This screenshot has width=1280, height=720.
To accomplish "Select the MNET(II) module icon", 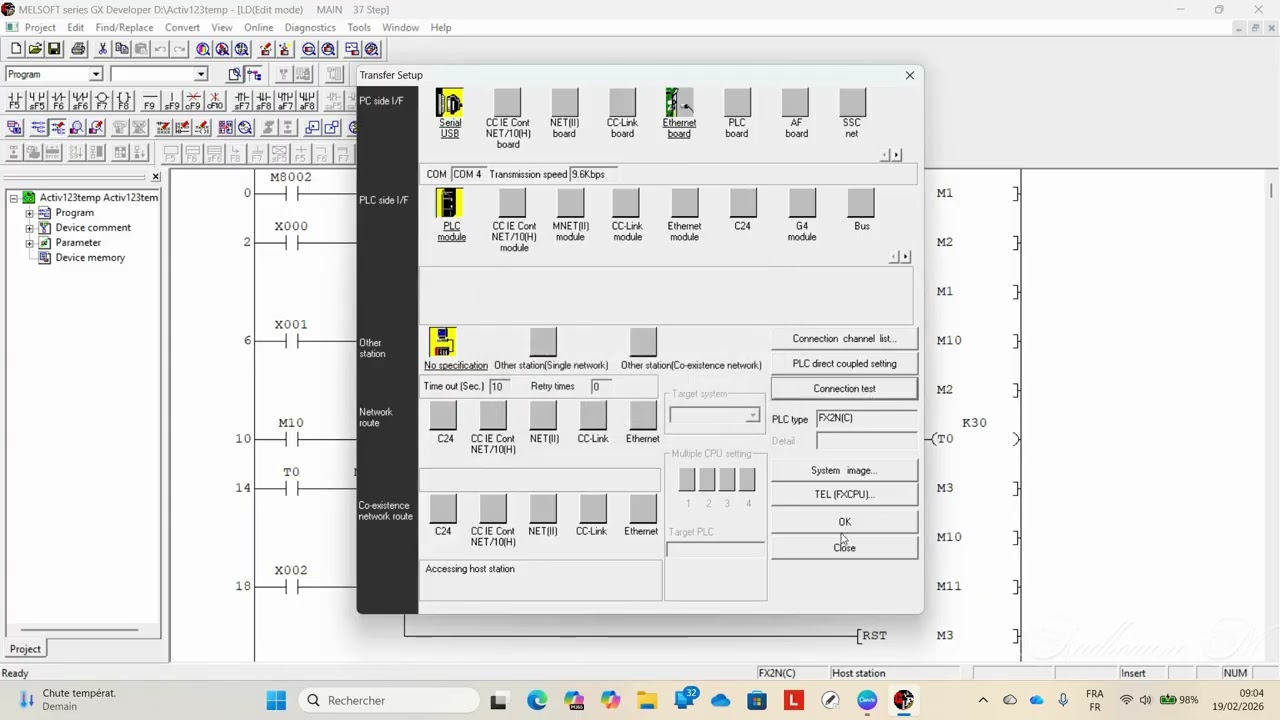I will (570, 203).
